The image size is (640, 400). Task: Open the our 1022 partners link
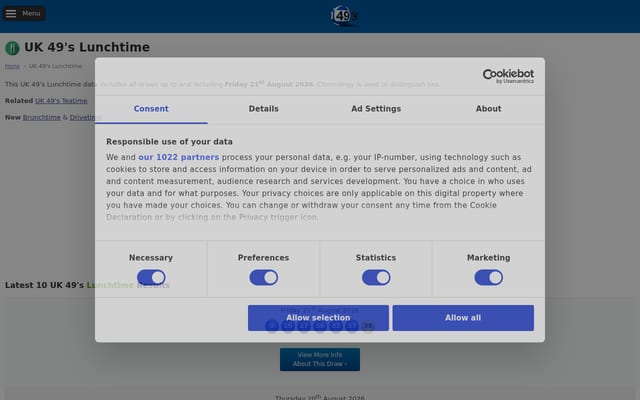pyautogui.click(x=179, y=157)
